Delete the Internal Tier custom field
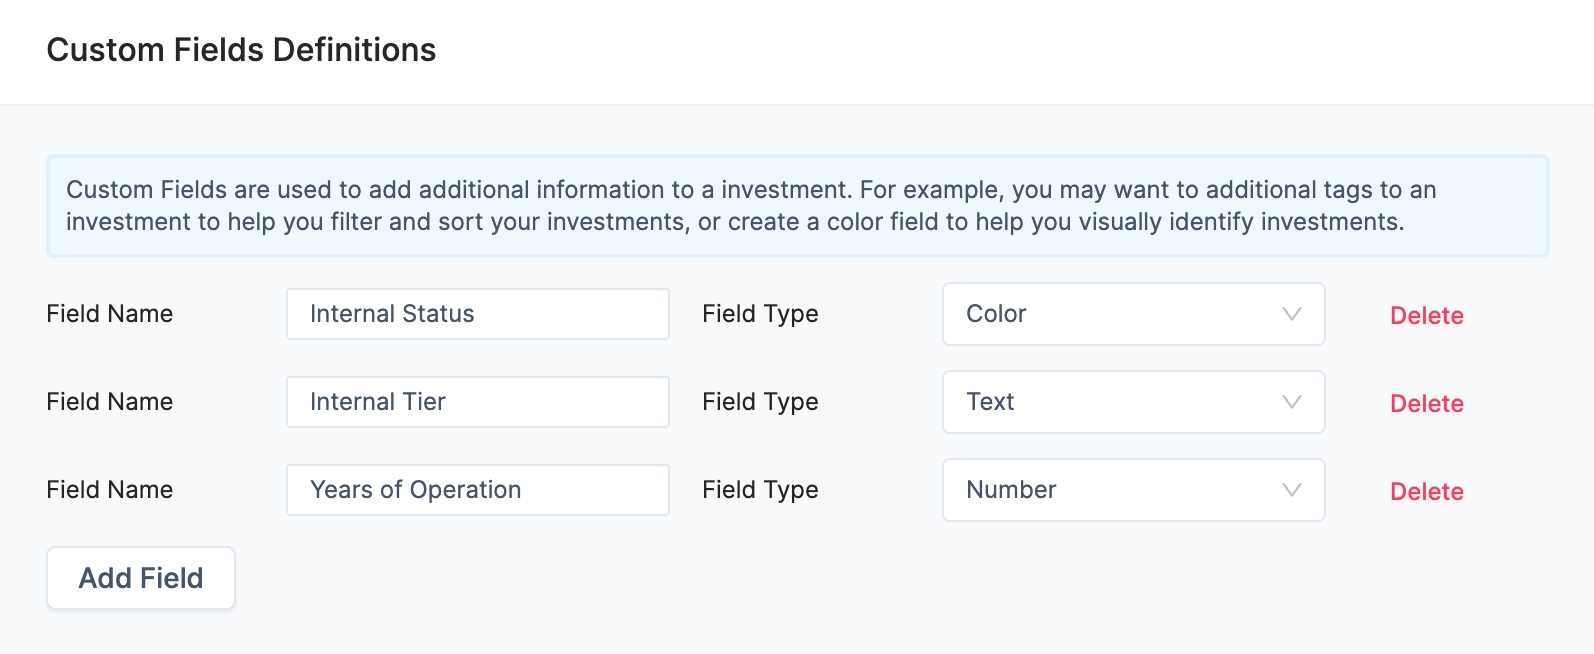This screenshot has height=654, width=1594. pyautogui.click(x=1426, y=404)
